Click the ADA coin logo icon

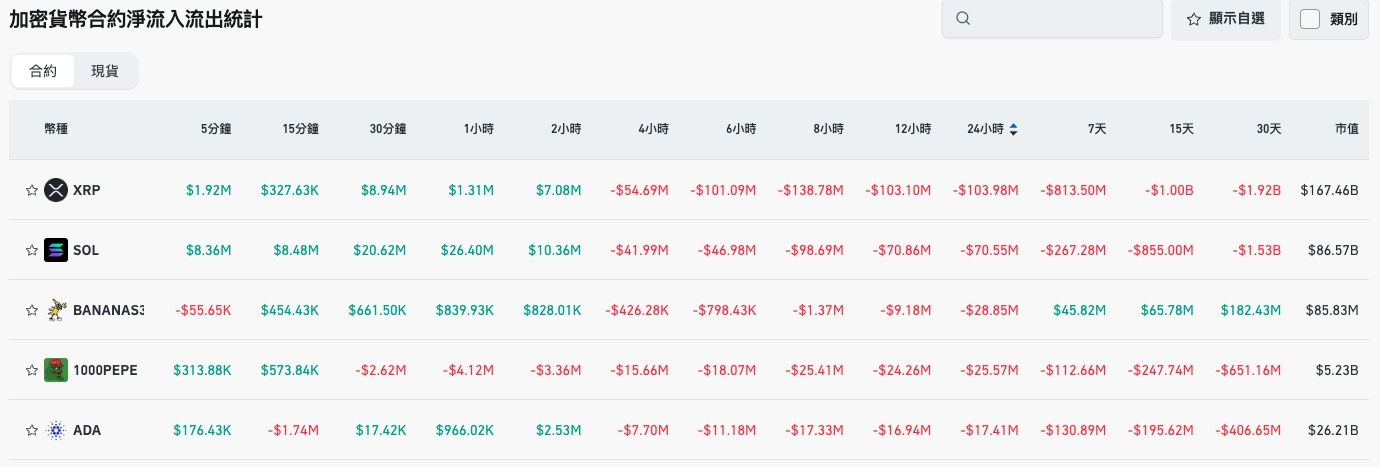tap(56, 430)
